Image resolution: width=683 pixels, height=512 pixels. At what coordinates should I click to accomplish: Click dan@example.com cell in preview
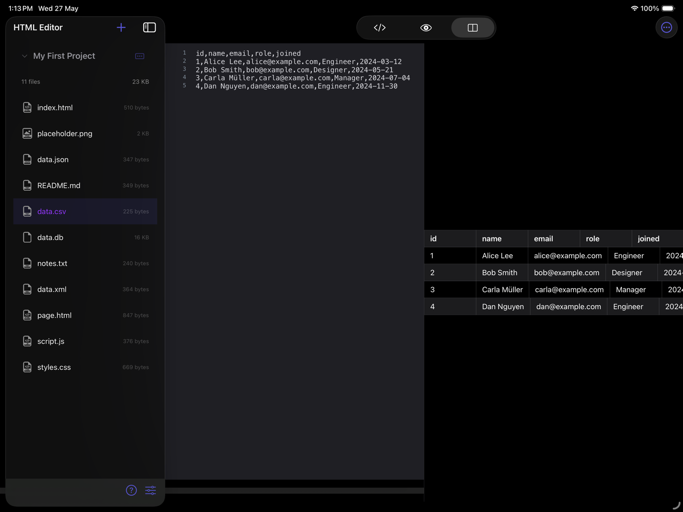[568, 307]
